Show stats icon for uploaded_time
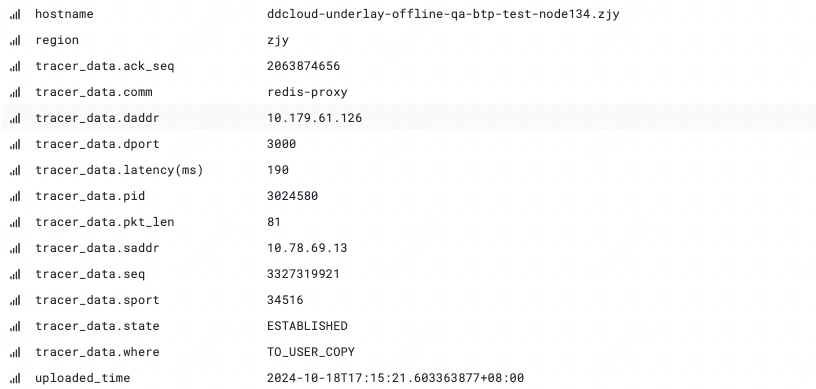This screenshot has height=389, width=816. pos(15,379)
